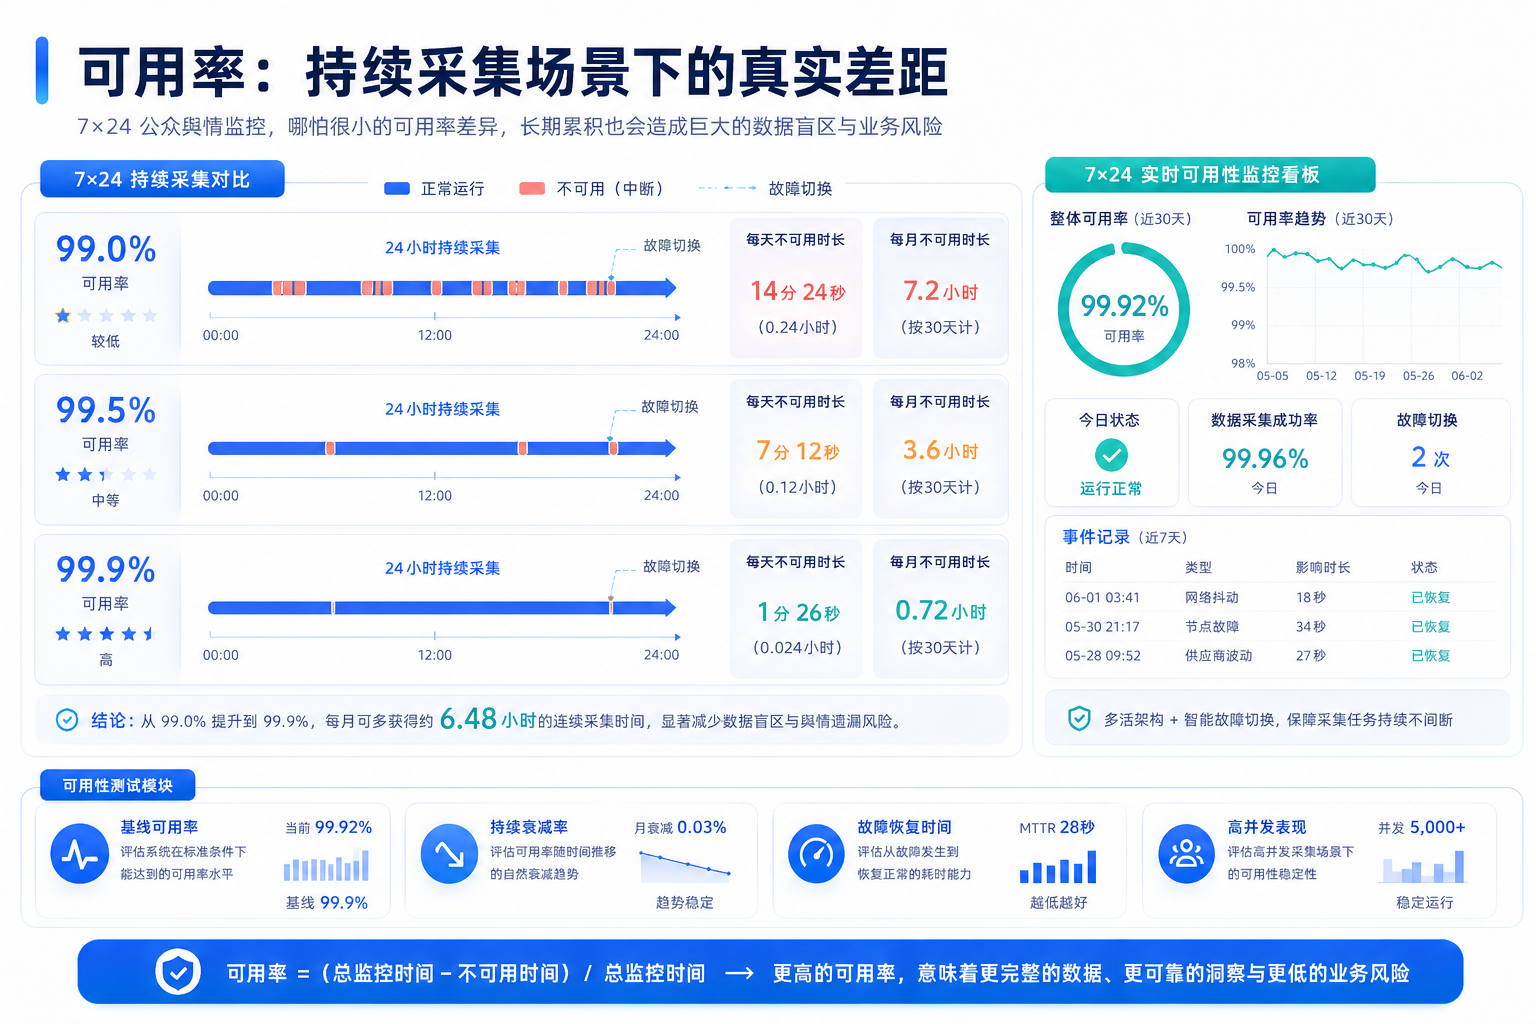
Task: Select the 7×24 实时可用性监控看板 tab
Action: [1210, 175]
